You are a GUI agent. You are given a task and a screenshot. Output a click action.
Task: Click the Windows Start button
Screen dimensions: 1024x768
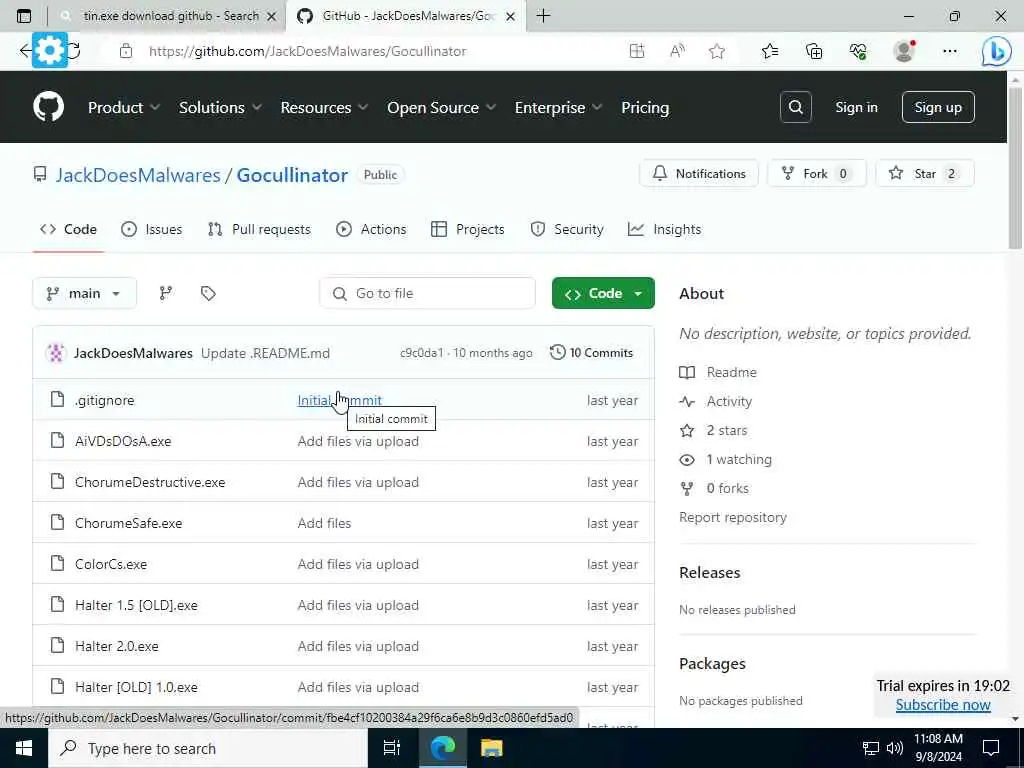click(24, 748)
